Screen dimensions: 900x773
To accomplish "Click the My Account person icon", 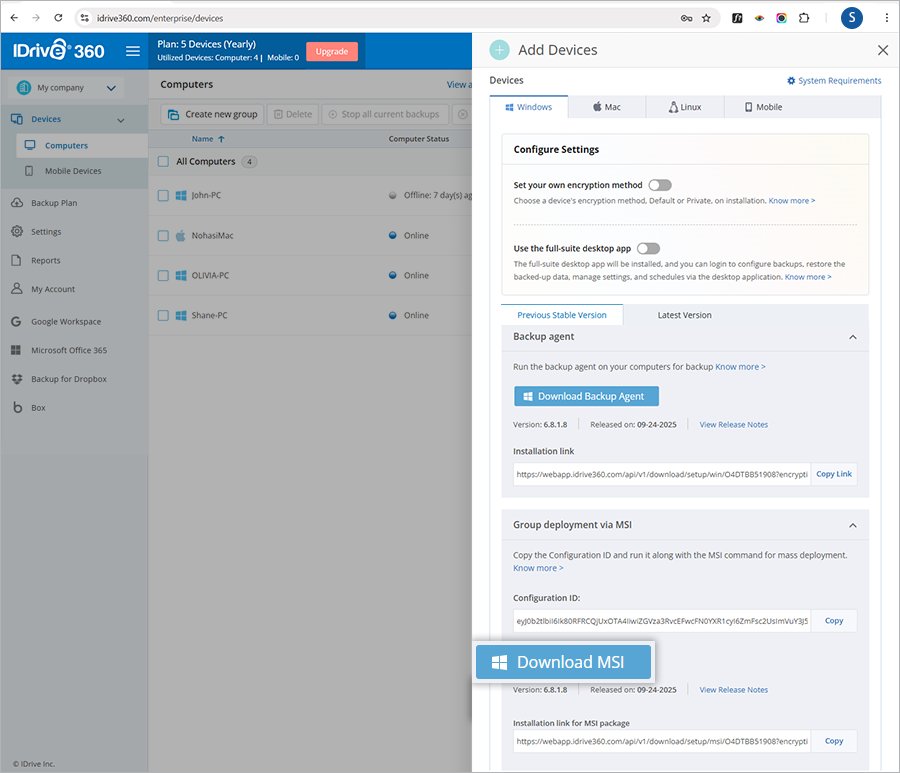I will [17, 289].
